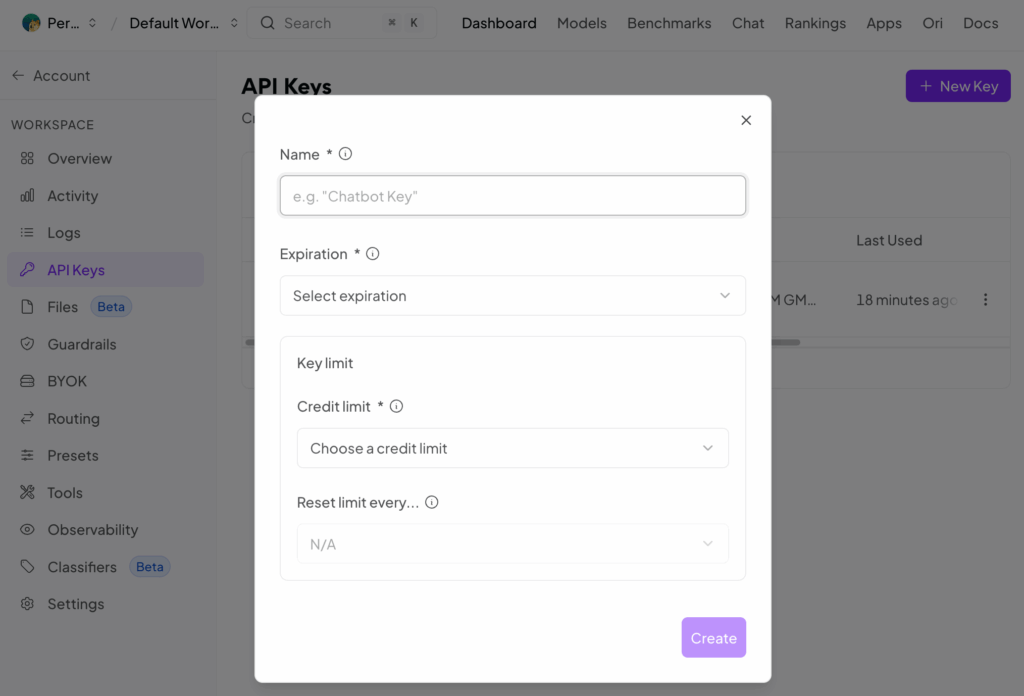This screenshot has width=1024, height=696.
Task: Click the Routing arrows icon
Action: pyautogui.click(x=27, y=418)
